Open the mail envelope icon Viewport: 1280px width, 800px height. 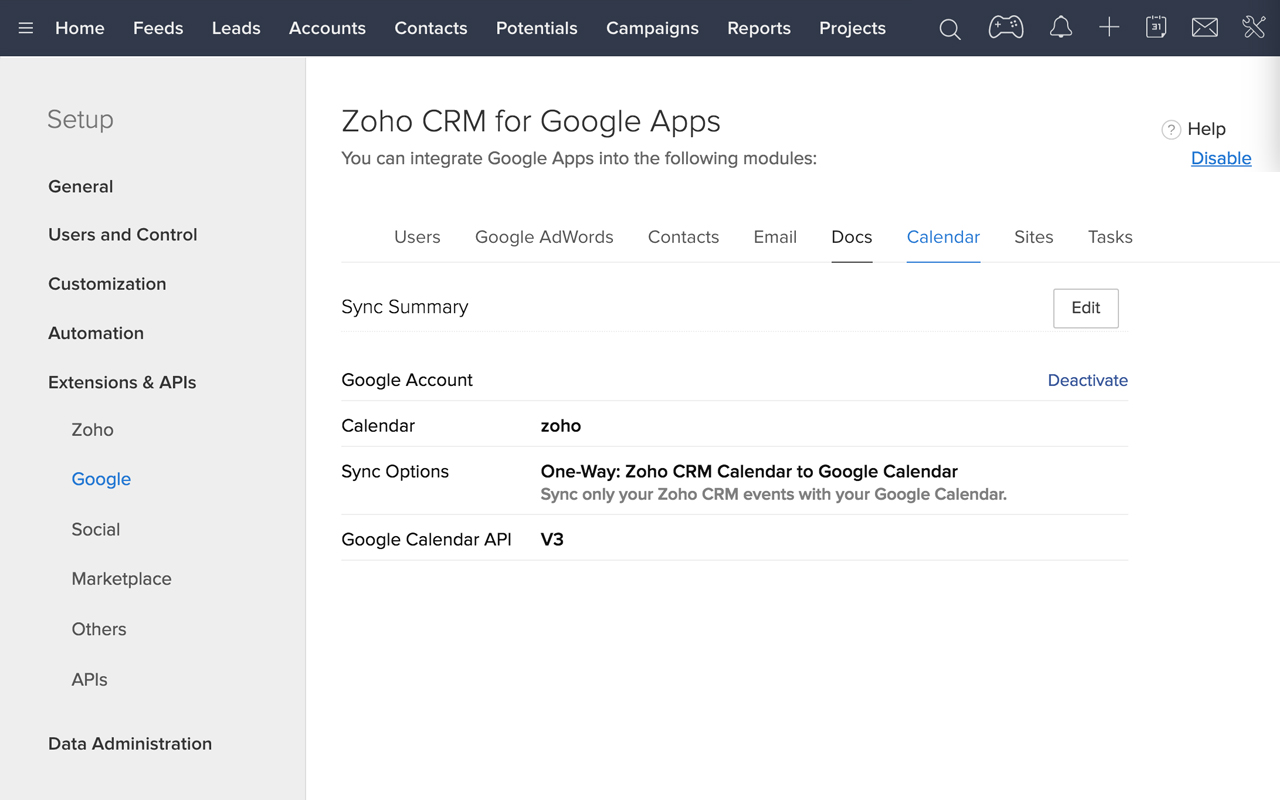[1205, 28]
